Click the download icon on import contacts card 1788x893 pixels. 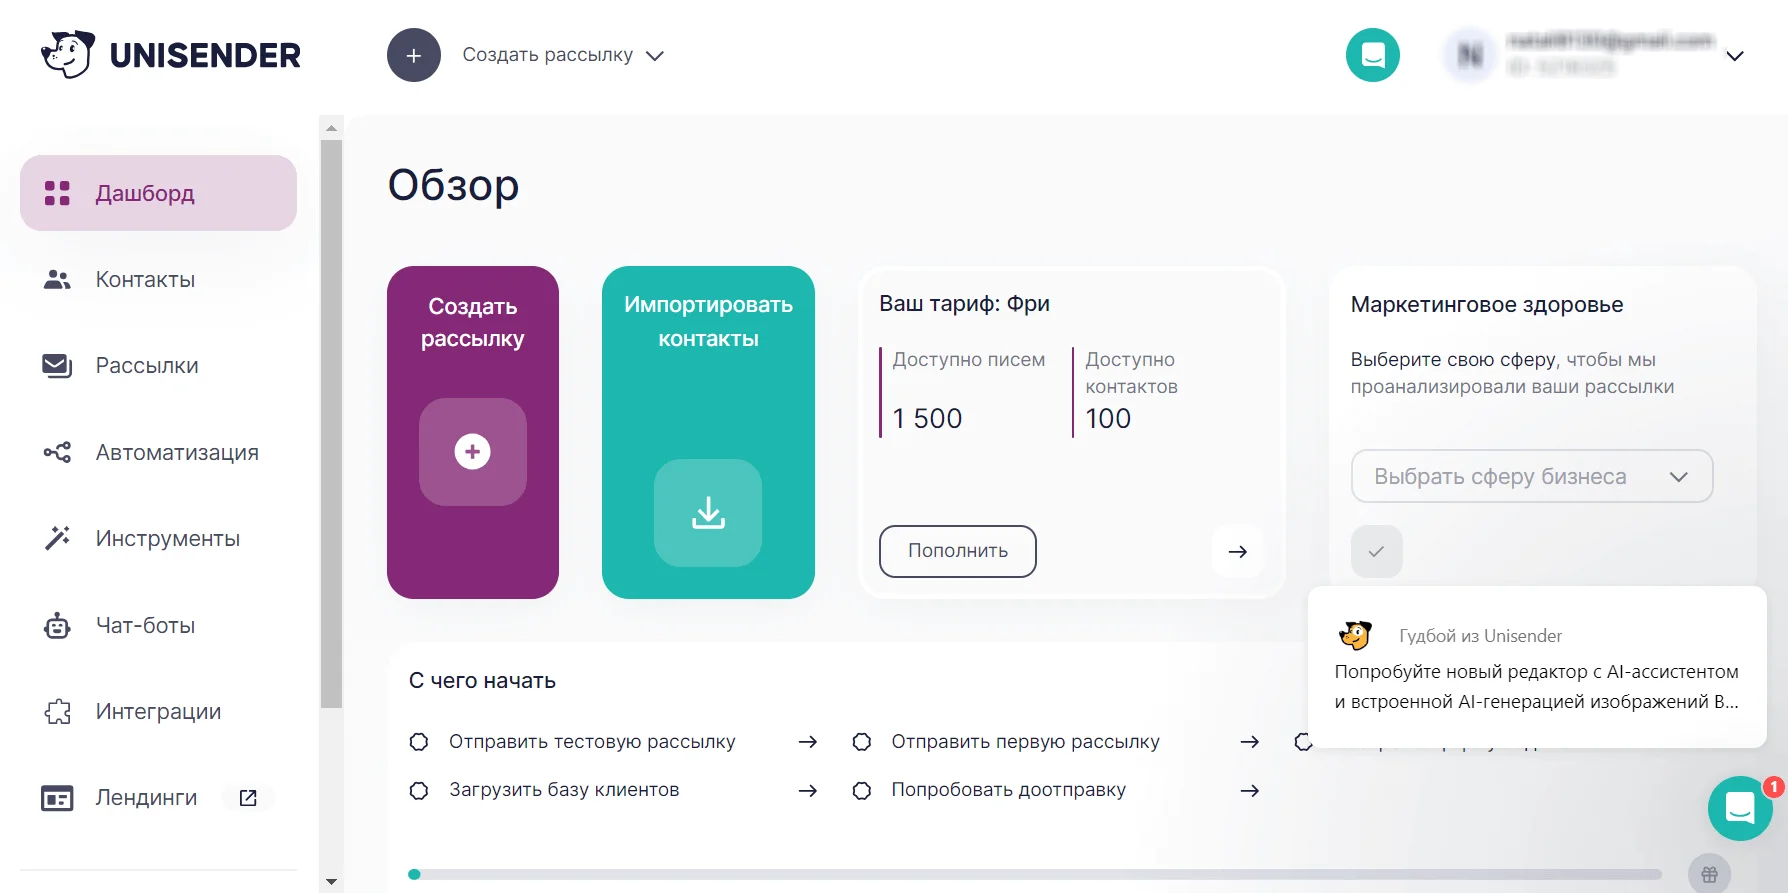(x=708, y=513)
